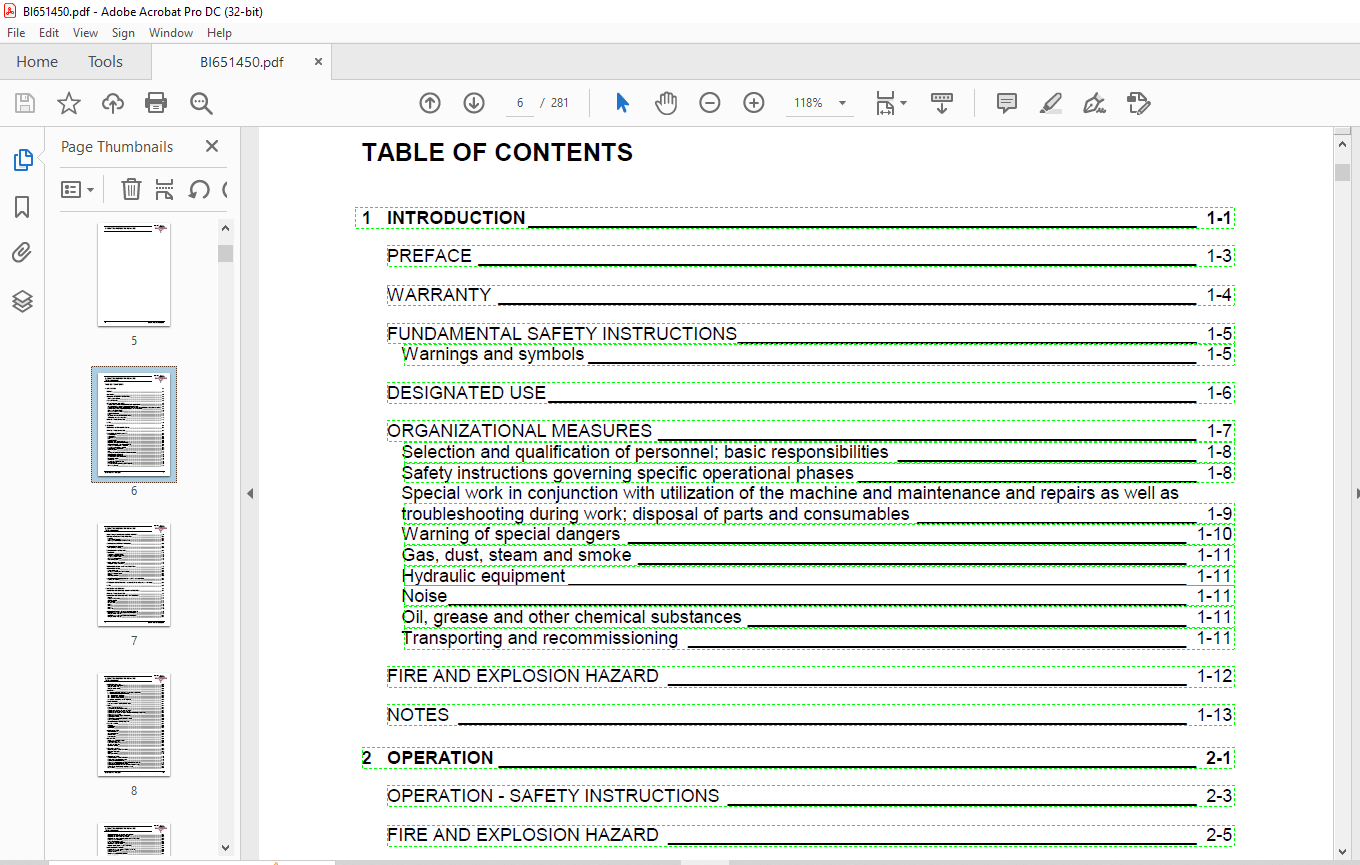Collapse the navigation pane with the left arrow
This screenshot has height=865, width=1360.
pyautogui.click(x=250, y=493)
